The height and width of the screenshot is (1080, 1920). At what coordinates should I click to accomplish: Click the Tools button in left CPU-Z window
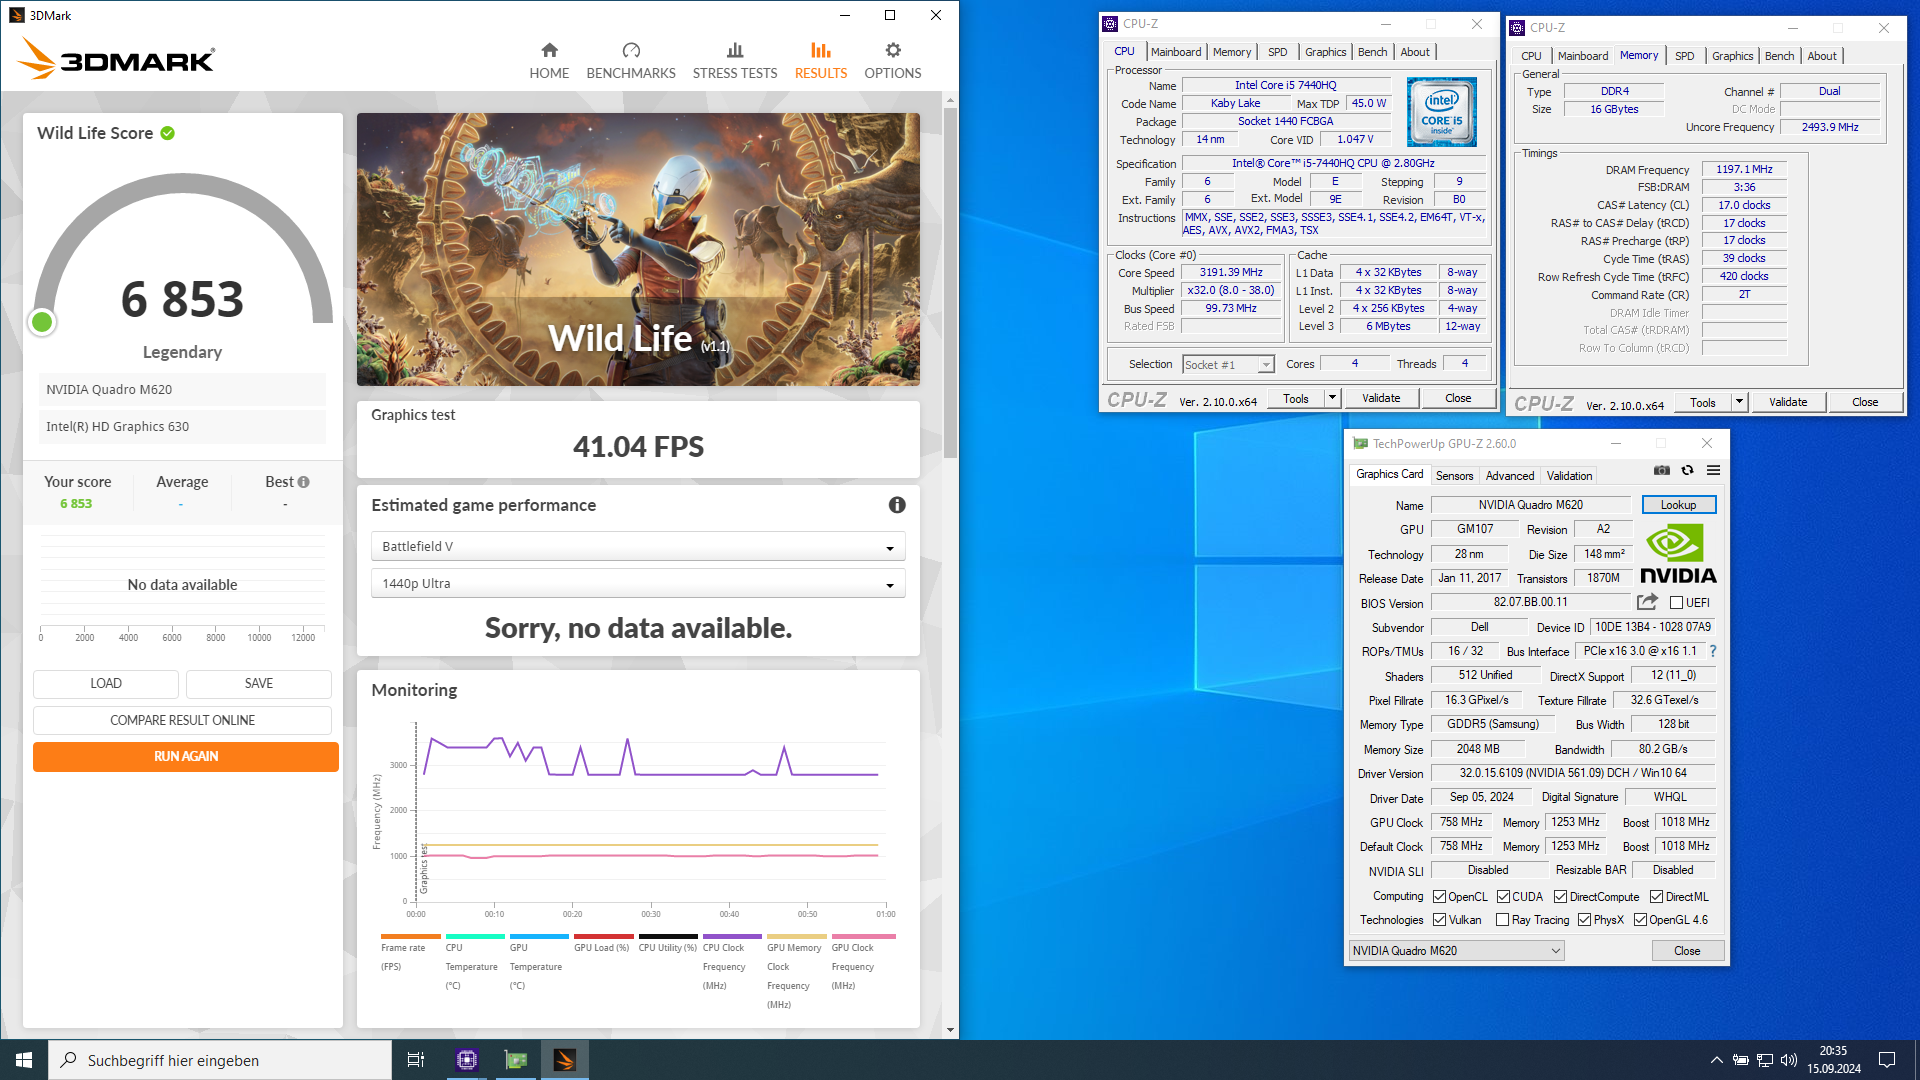tap(1296, 398)
